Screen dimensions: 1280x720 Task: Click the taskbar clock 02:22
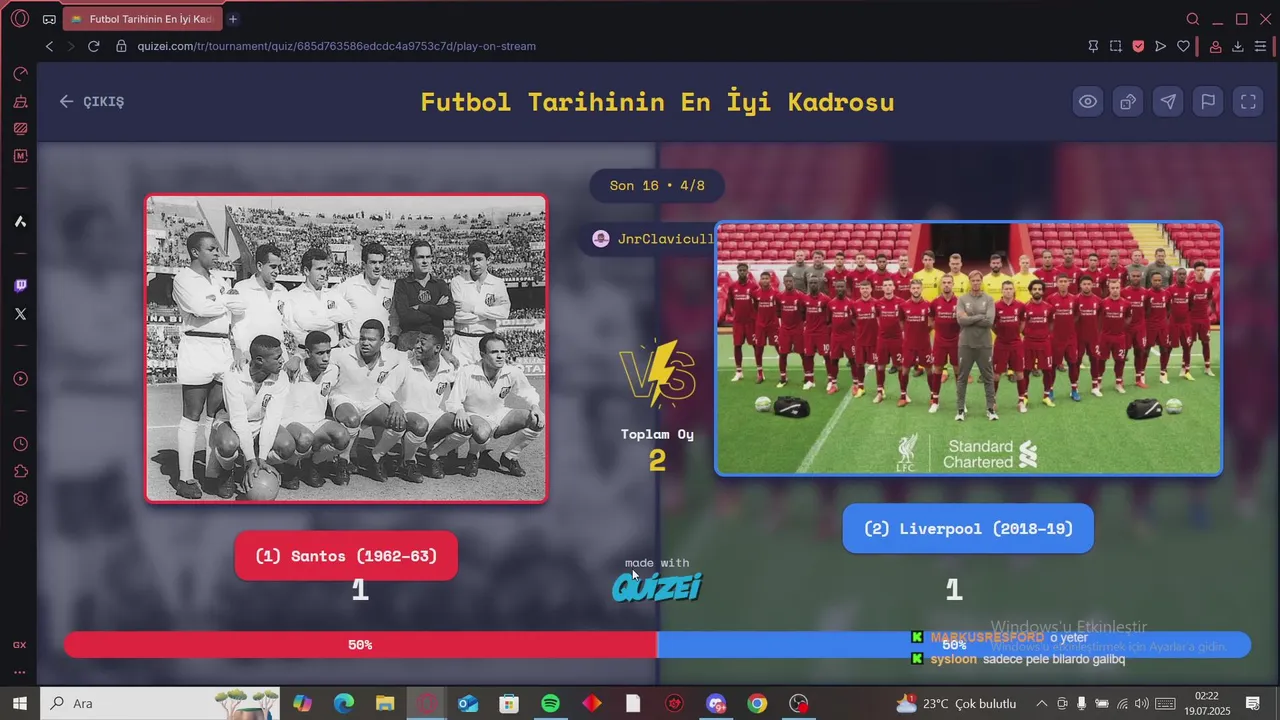(x=1207, y=703)
